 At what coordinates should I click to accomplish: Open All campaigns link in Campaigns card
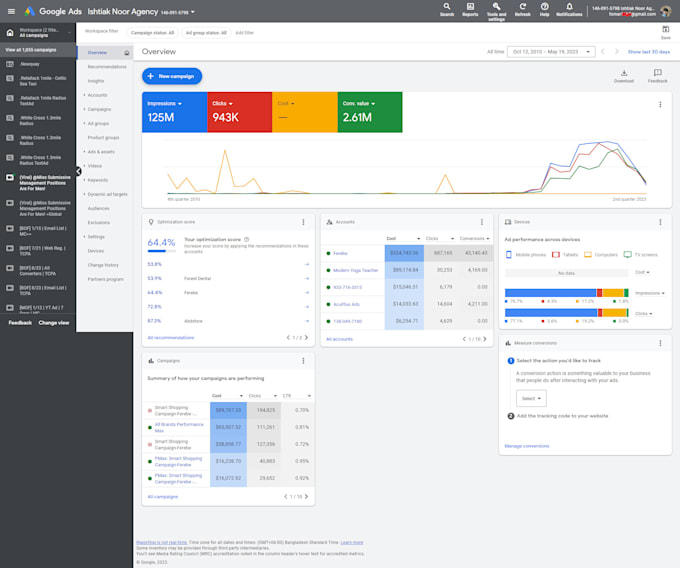tap(163, 497)
